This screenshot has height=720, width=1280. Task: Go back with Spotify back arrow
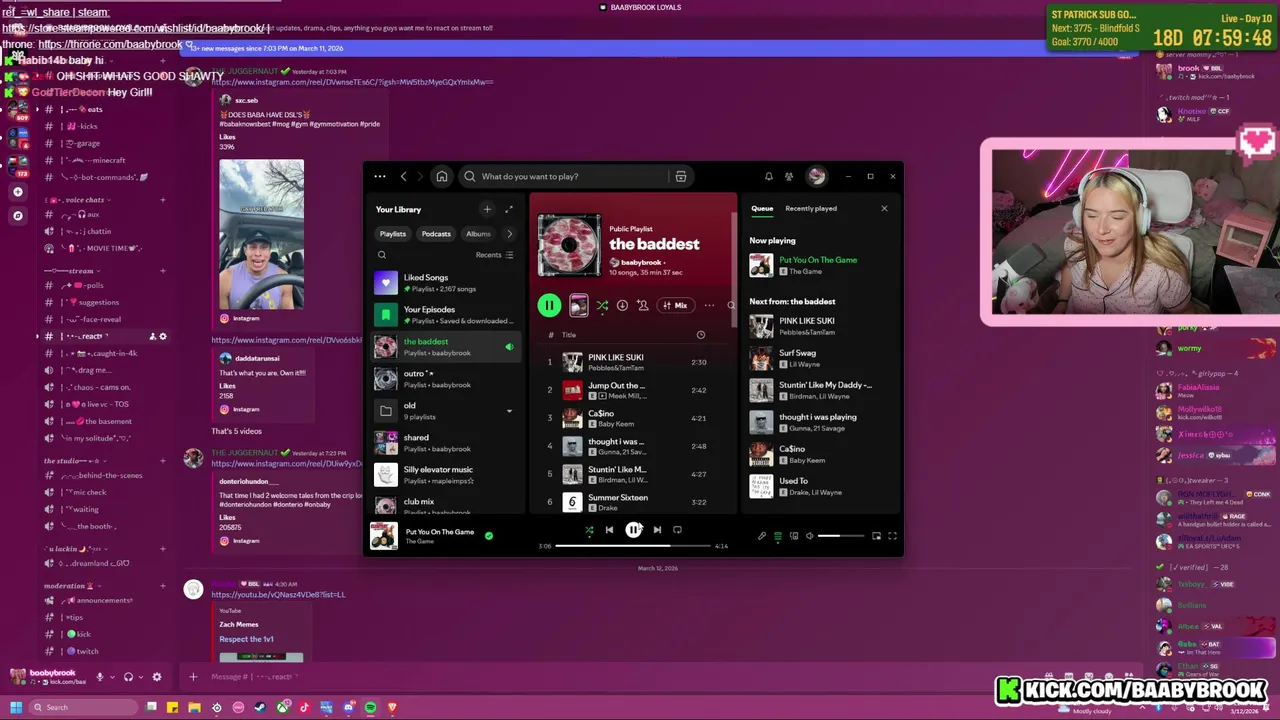pos(403,176)
